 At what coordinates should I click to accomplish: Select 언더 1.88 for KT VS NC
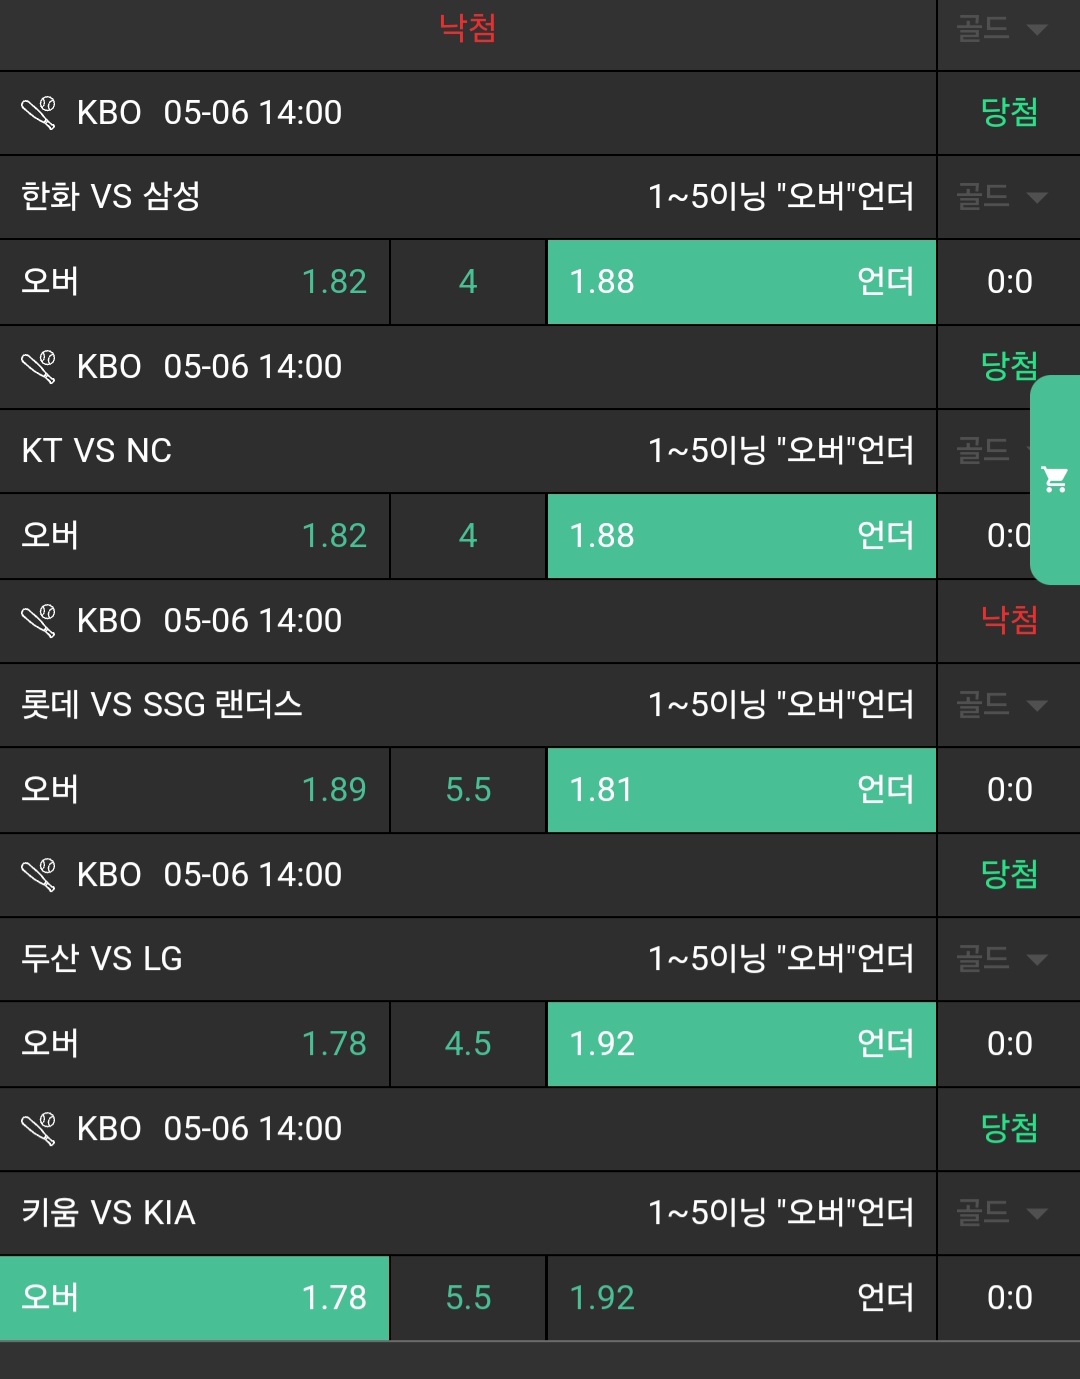(x=741, y=536)
